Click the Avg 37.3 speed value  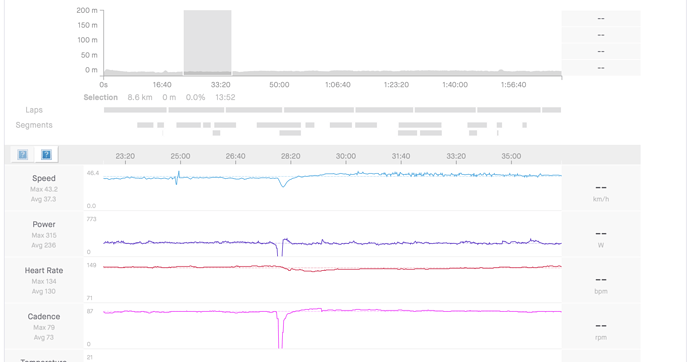pyautogui.click(x=44, y=199)
